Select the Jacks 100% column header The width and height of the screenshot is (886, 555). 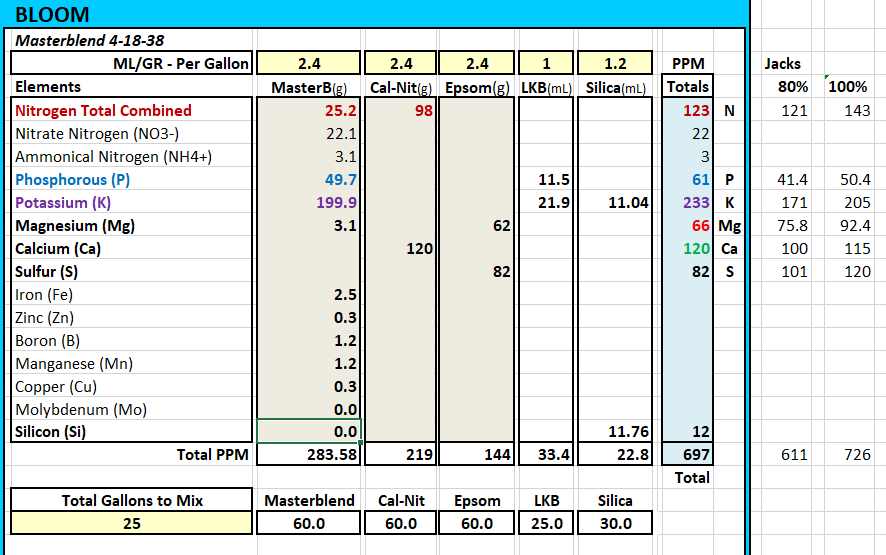[848, 86]
